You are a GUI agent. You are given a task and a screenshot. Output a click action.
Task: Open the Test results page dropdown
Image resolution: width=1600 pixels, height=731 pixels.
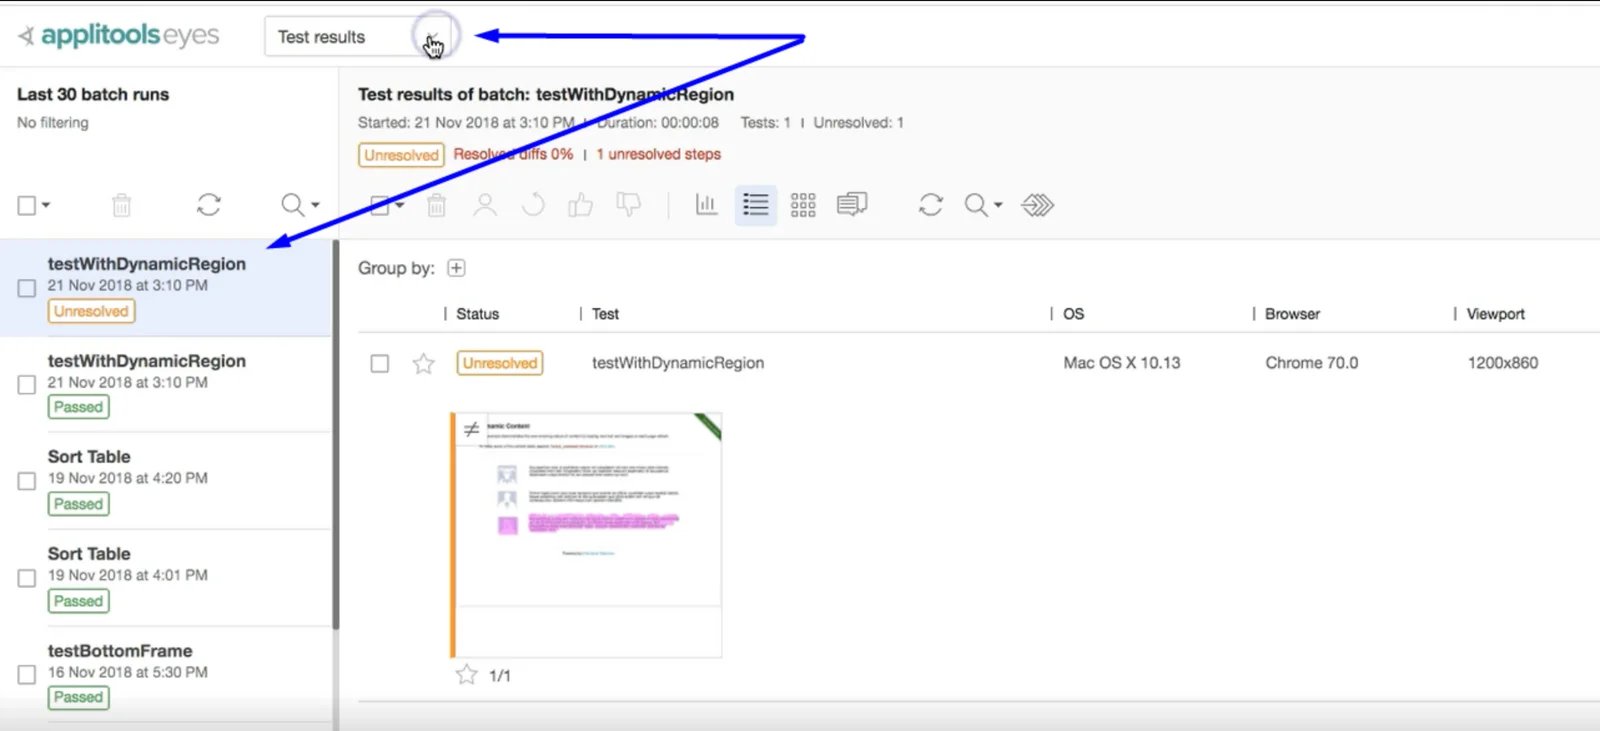point(356,37)
